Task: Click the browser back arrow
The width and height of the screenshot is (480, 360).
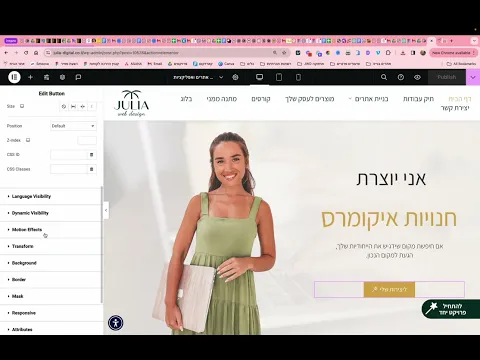Action: coord(6,53)
